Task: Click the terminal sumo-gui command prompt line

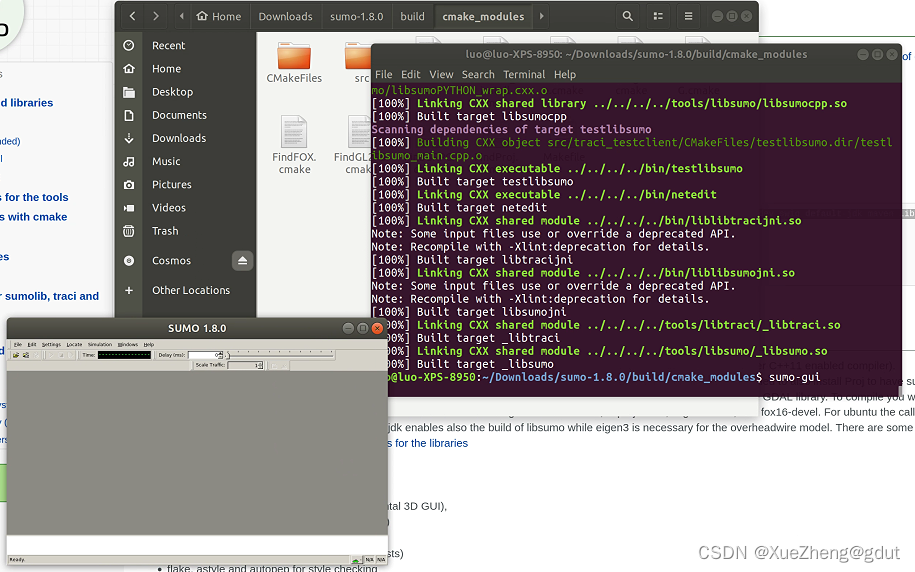Action: click(604, 377)
